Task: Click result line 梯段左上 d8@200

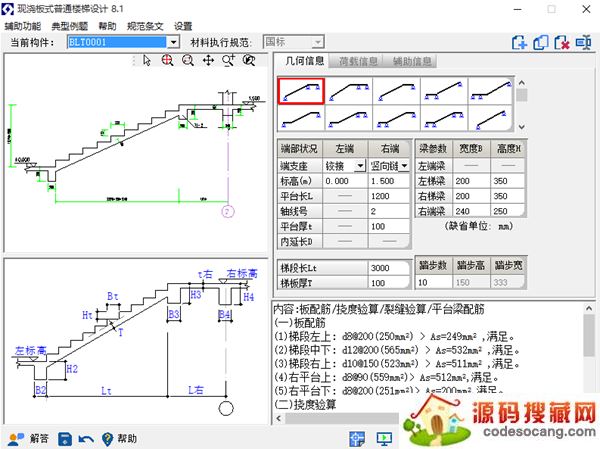Action: 395,337
